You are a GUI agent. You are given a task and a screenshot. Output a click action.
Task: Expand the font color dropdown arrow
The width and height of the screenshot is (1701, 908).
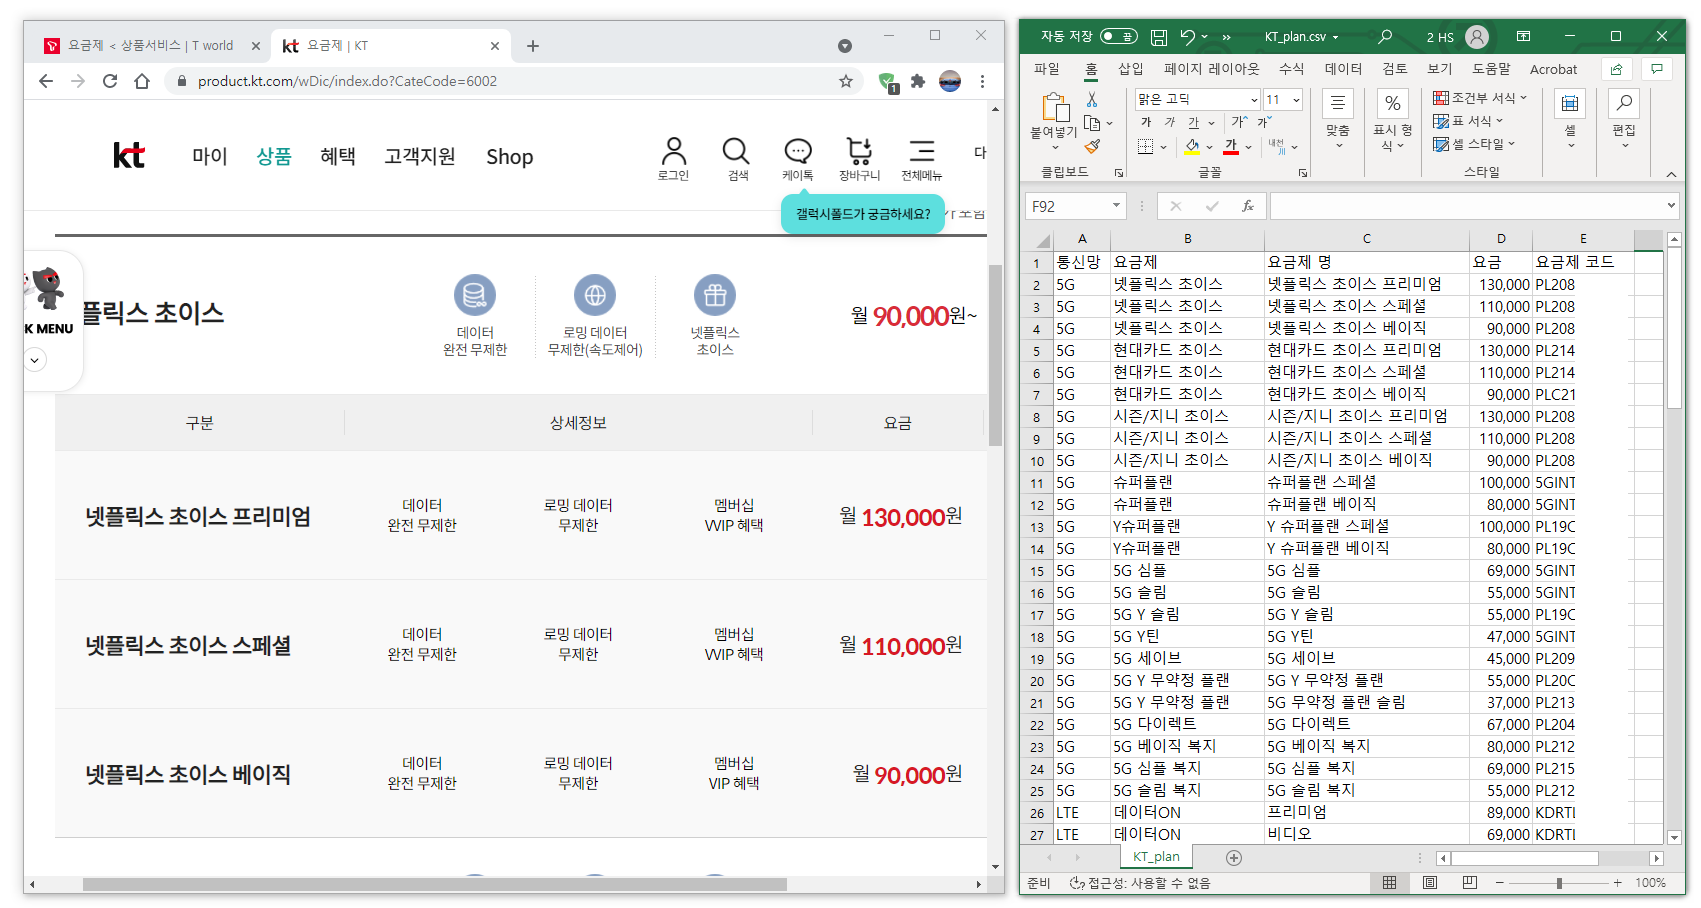point(1248,148)
